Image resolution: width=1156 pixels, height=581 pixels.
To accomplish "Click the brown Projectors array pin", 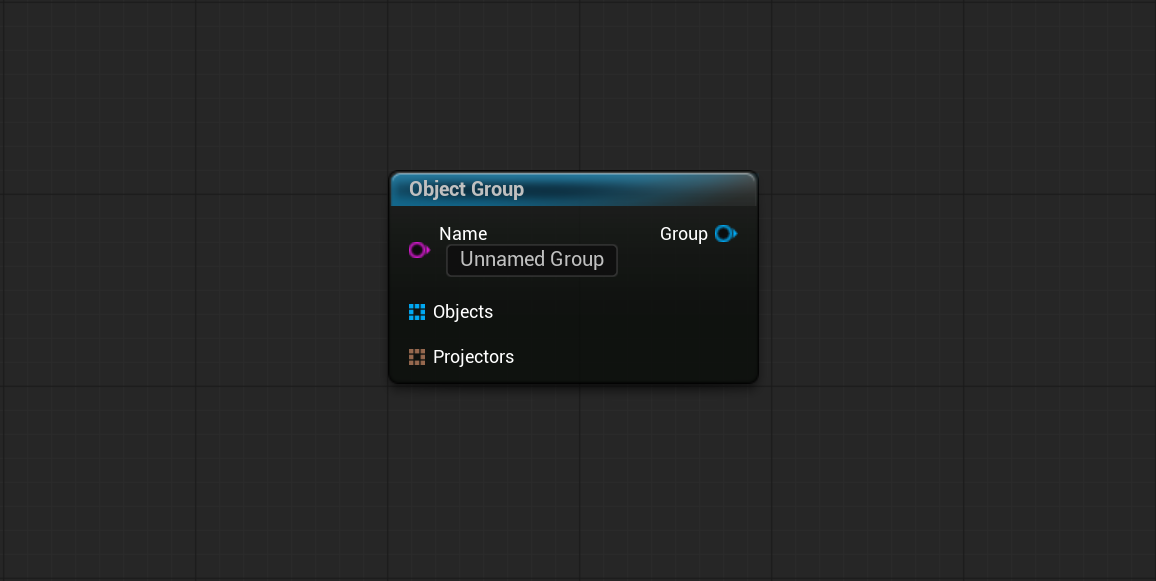I will pyautogui.click(x=417, y=357).
